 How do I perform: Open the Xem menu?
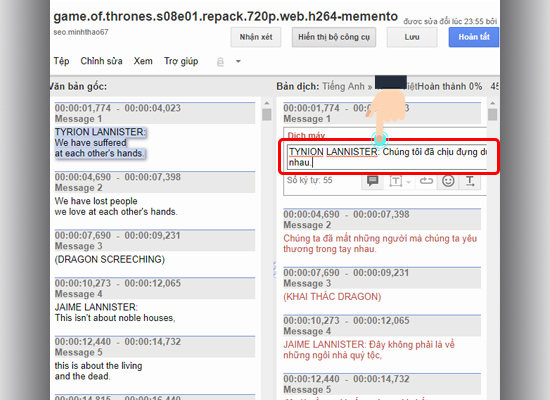click(143, 61)
